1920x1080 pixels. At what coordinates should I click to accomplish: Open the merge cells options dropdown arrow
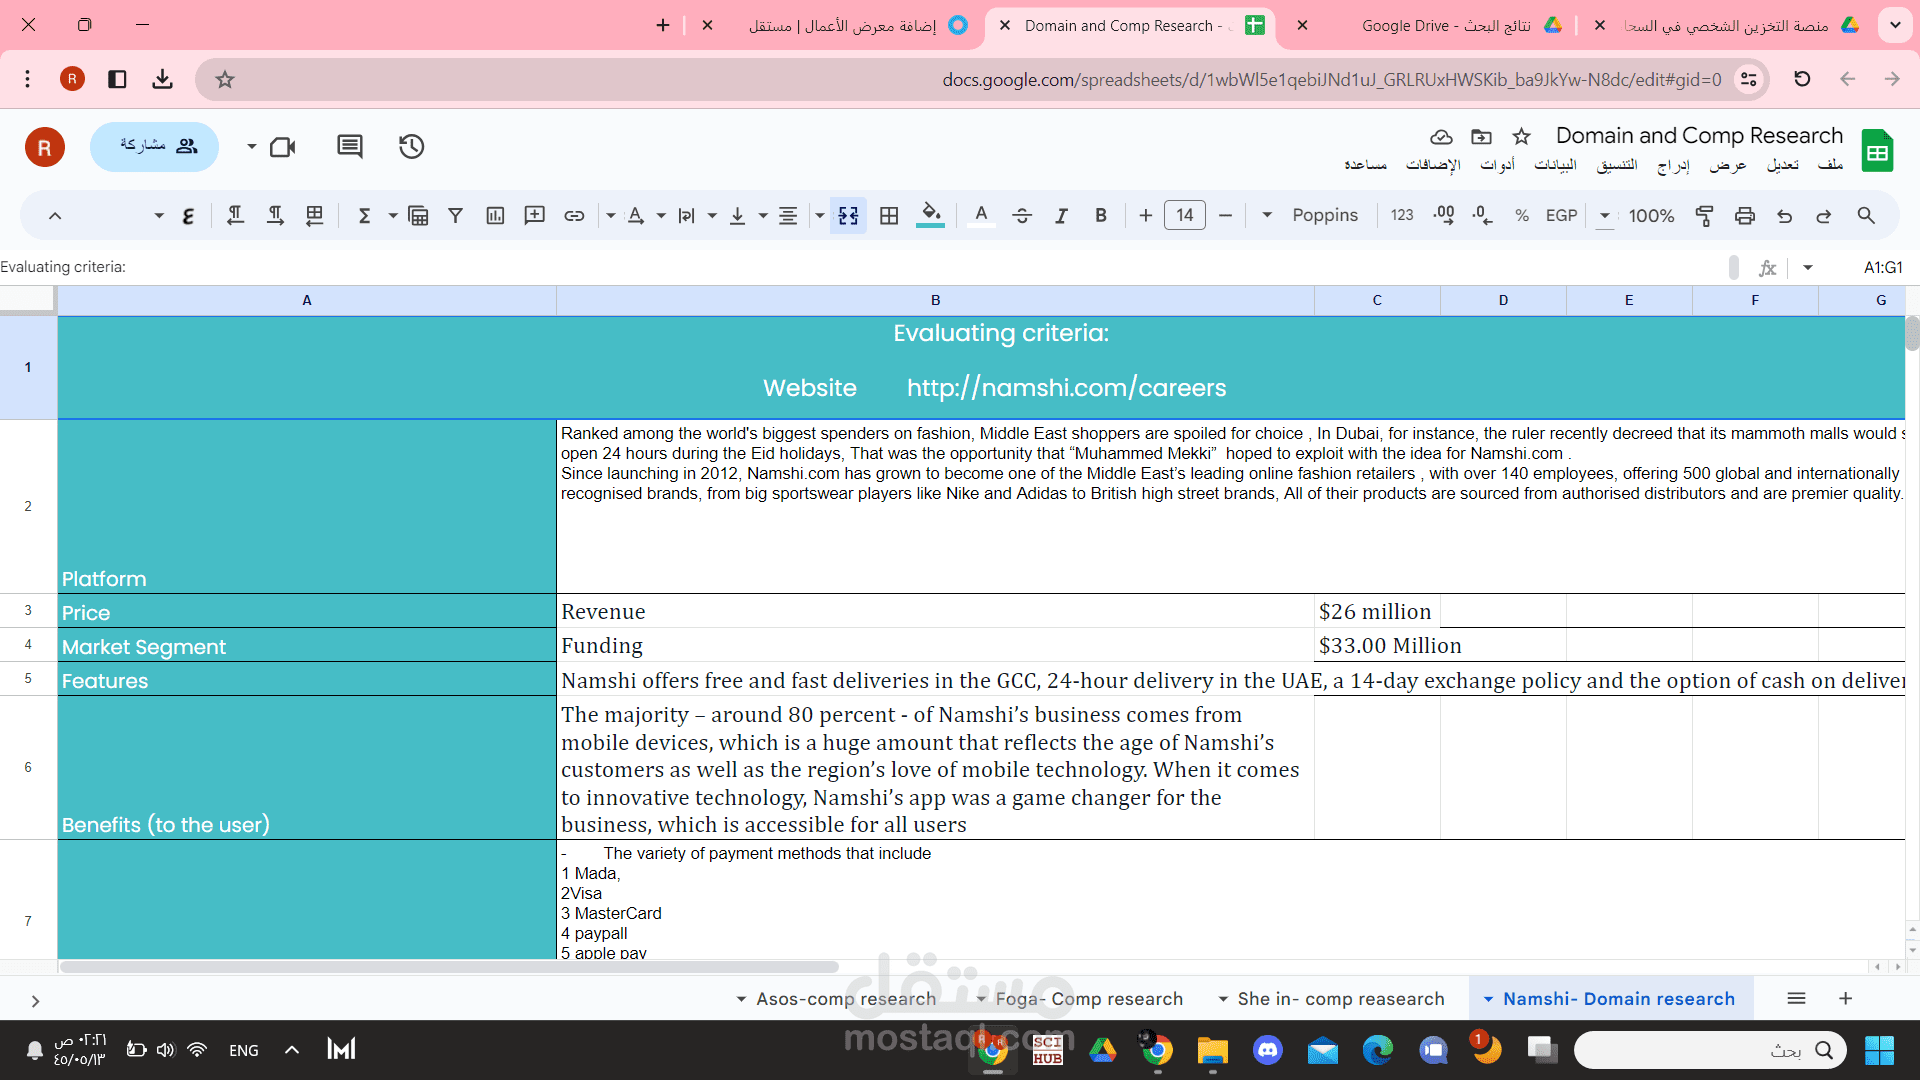pos(820,215)
